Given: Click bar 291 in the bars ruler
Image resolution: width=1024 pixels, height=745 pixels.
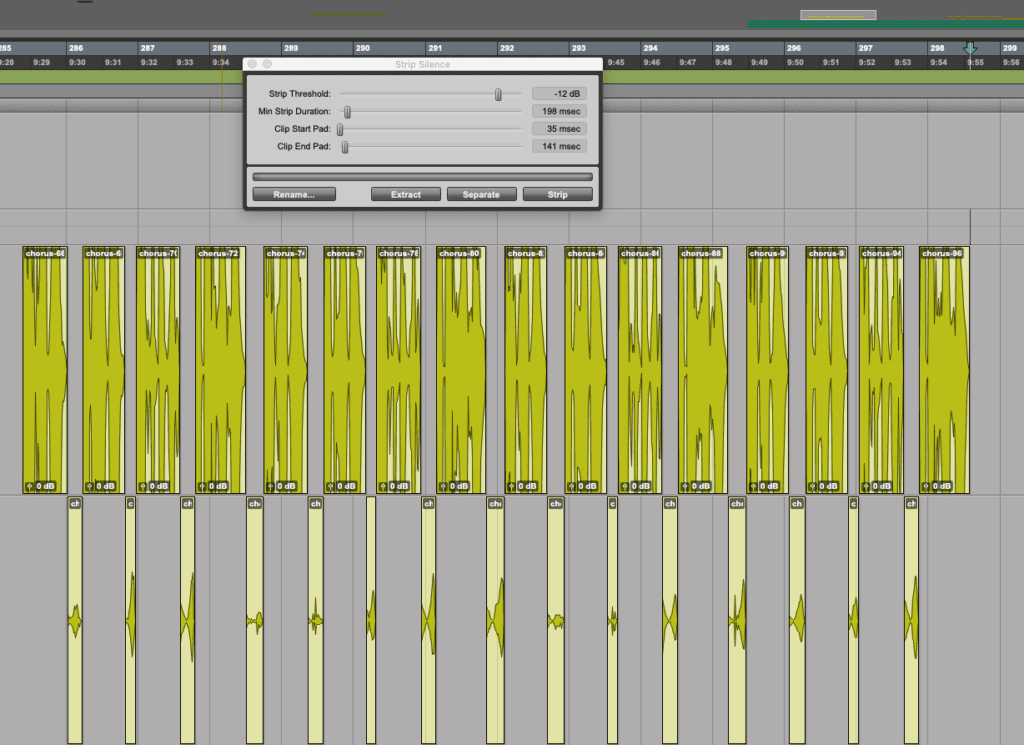Looking at the screenshot, I should (x=435, y=48).
